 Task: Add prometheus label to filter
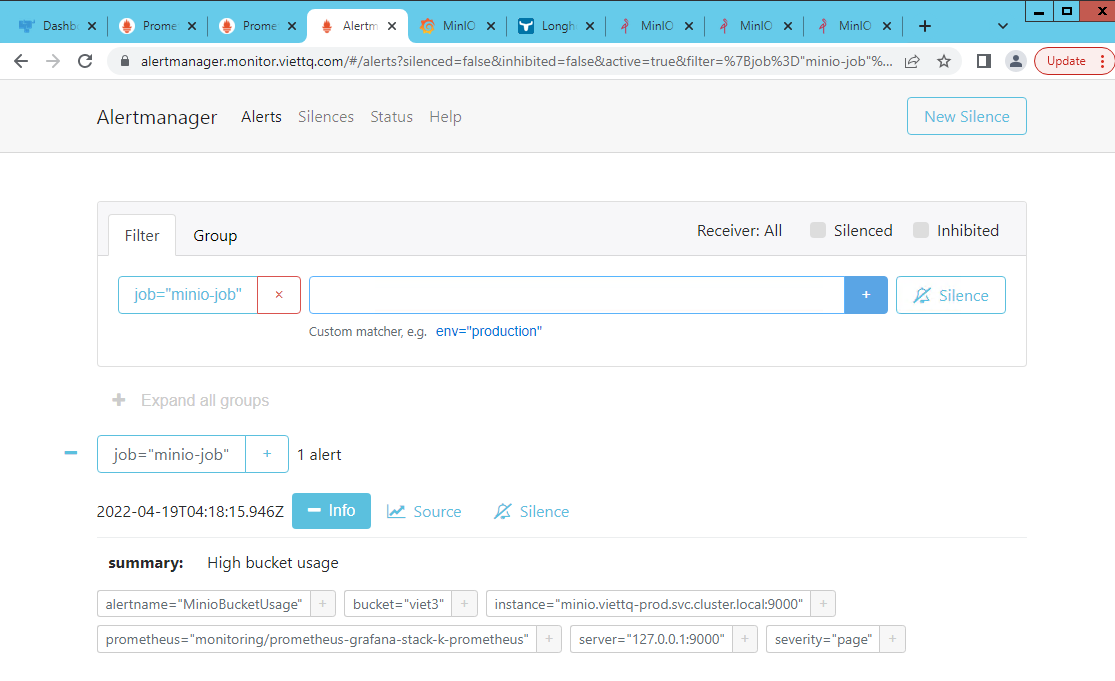point(549,639)
